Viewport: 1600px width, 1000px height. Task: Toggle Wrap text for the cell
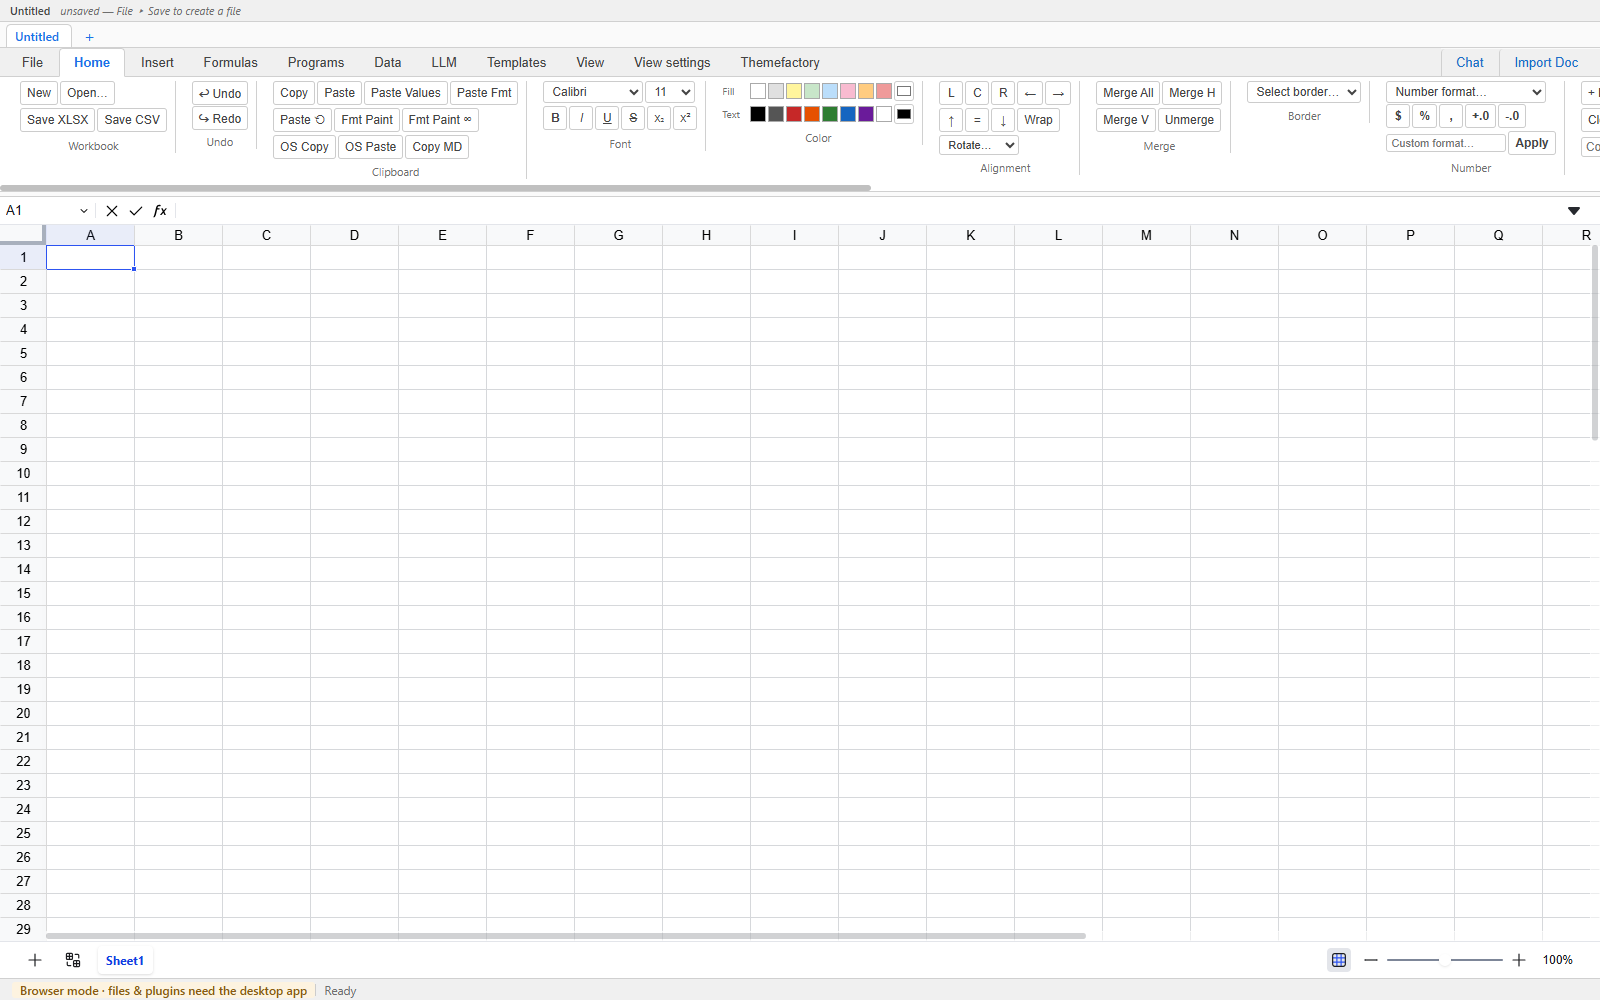point(1038,120)
